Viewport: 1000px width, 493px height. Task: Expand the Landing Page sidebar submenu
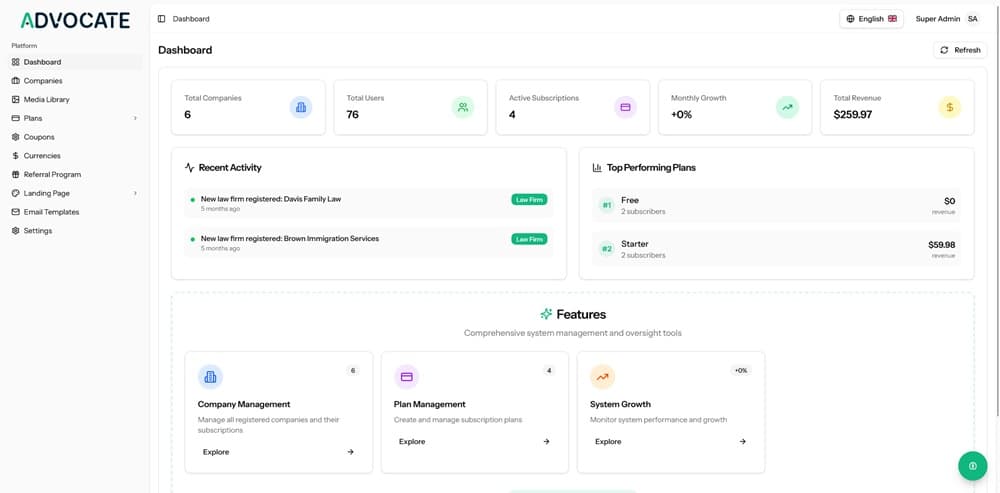[x=135, y=194]
